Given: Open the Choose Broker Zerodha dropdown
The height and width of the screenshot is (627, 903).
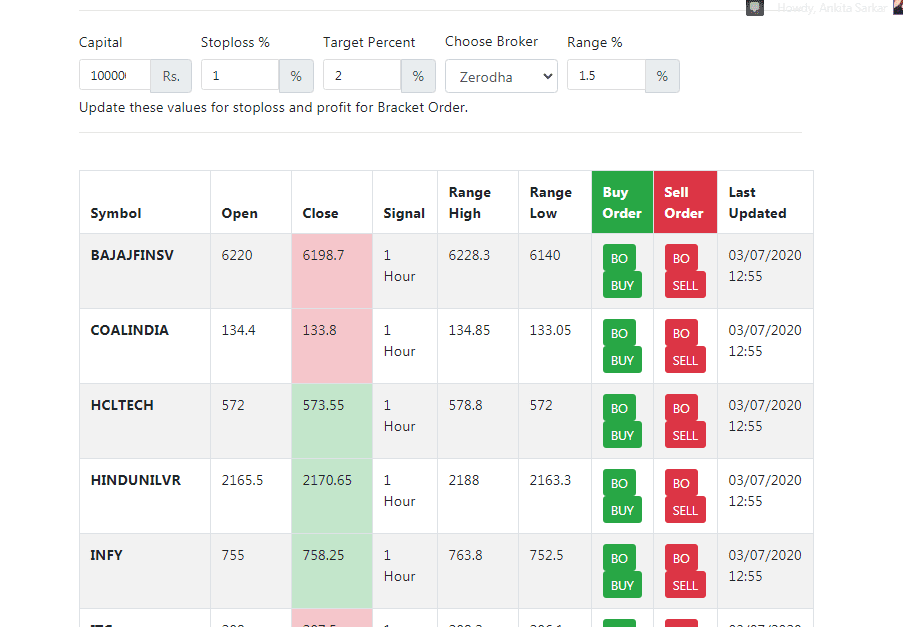Looking at the screenshot, I should [x=501, y=76].
